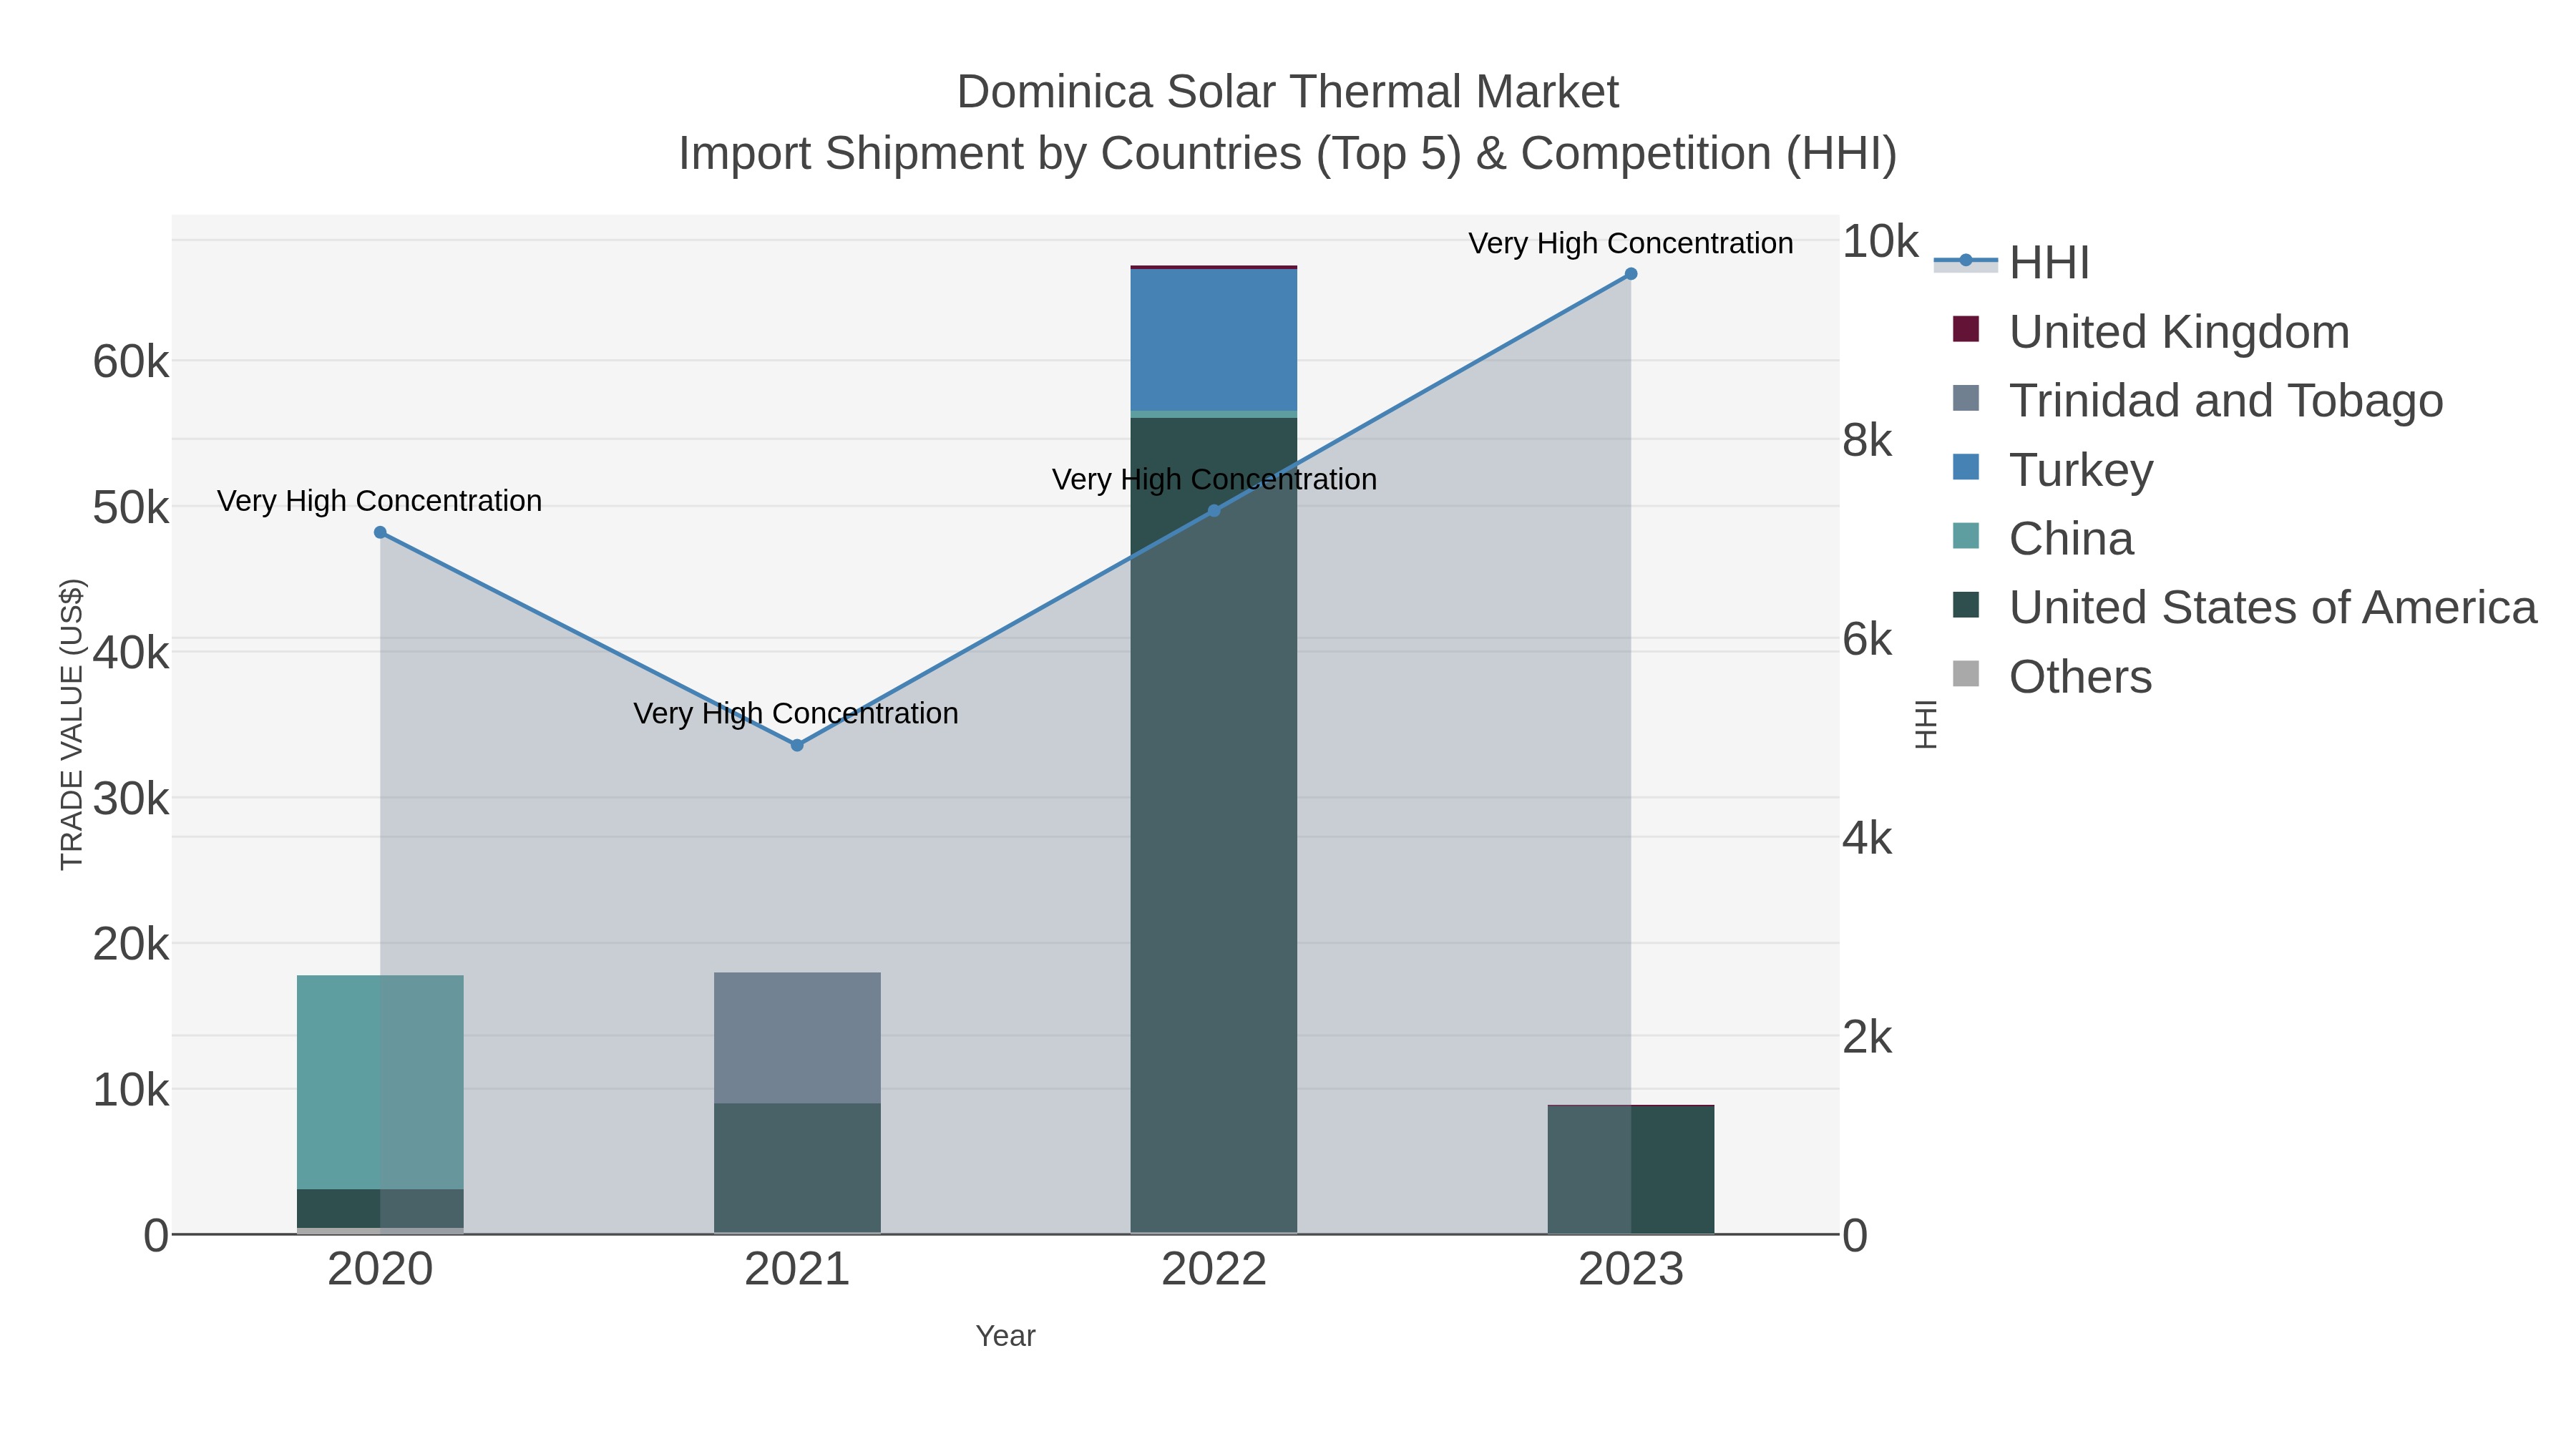Select the 2022 HHI data point
This screenshot has height=1449, width=2576.
tap(1214, 511)
